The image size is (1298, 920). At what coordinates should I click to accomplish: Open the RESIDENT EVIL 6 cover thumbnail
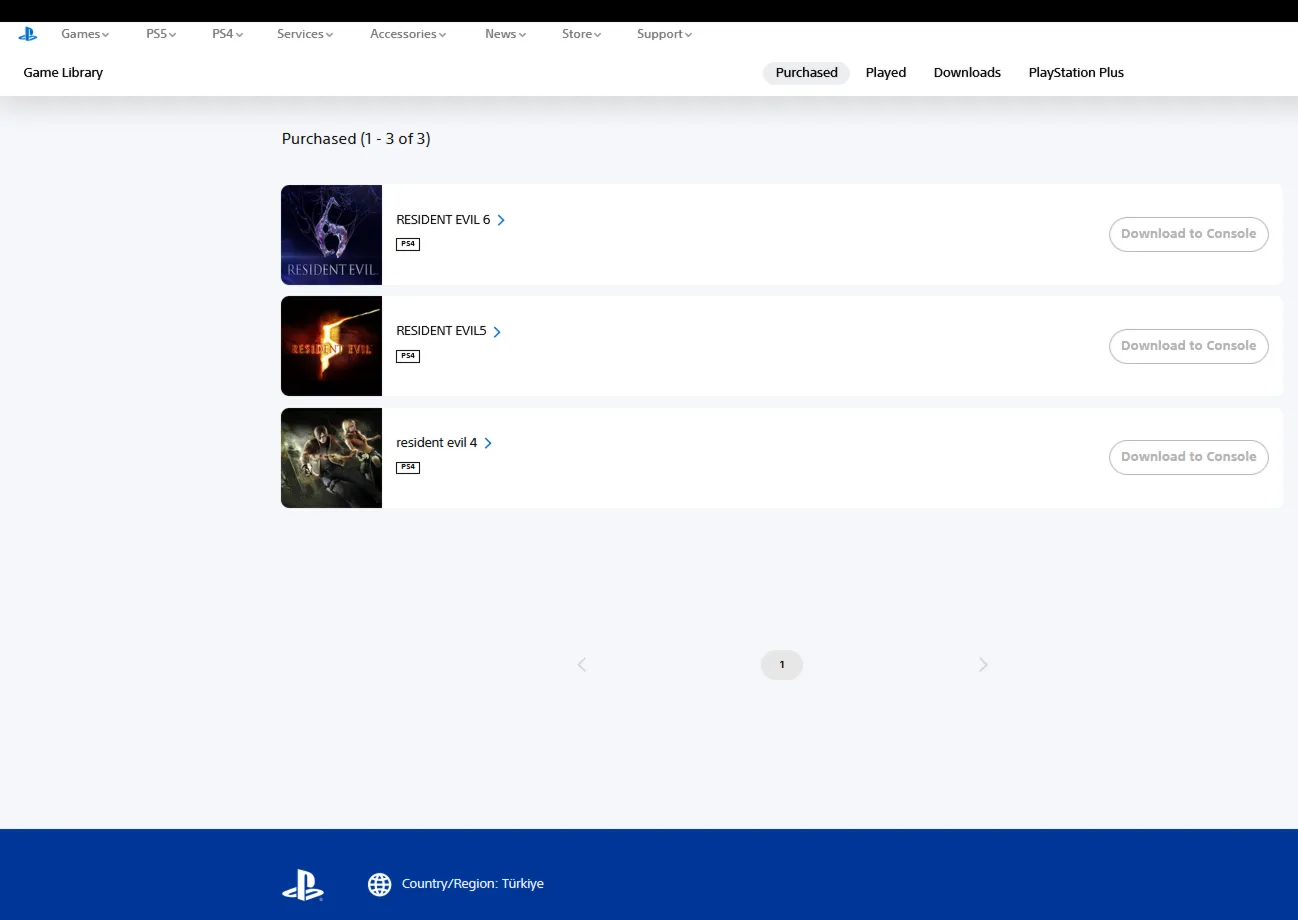point(331,235)
